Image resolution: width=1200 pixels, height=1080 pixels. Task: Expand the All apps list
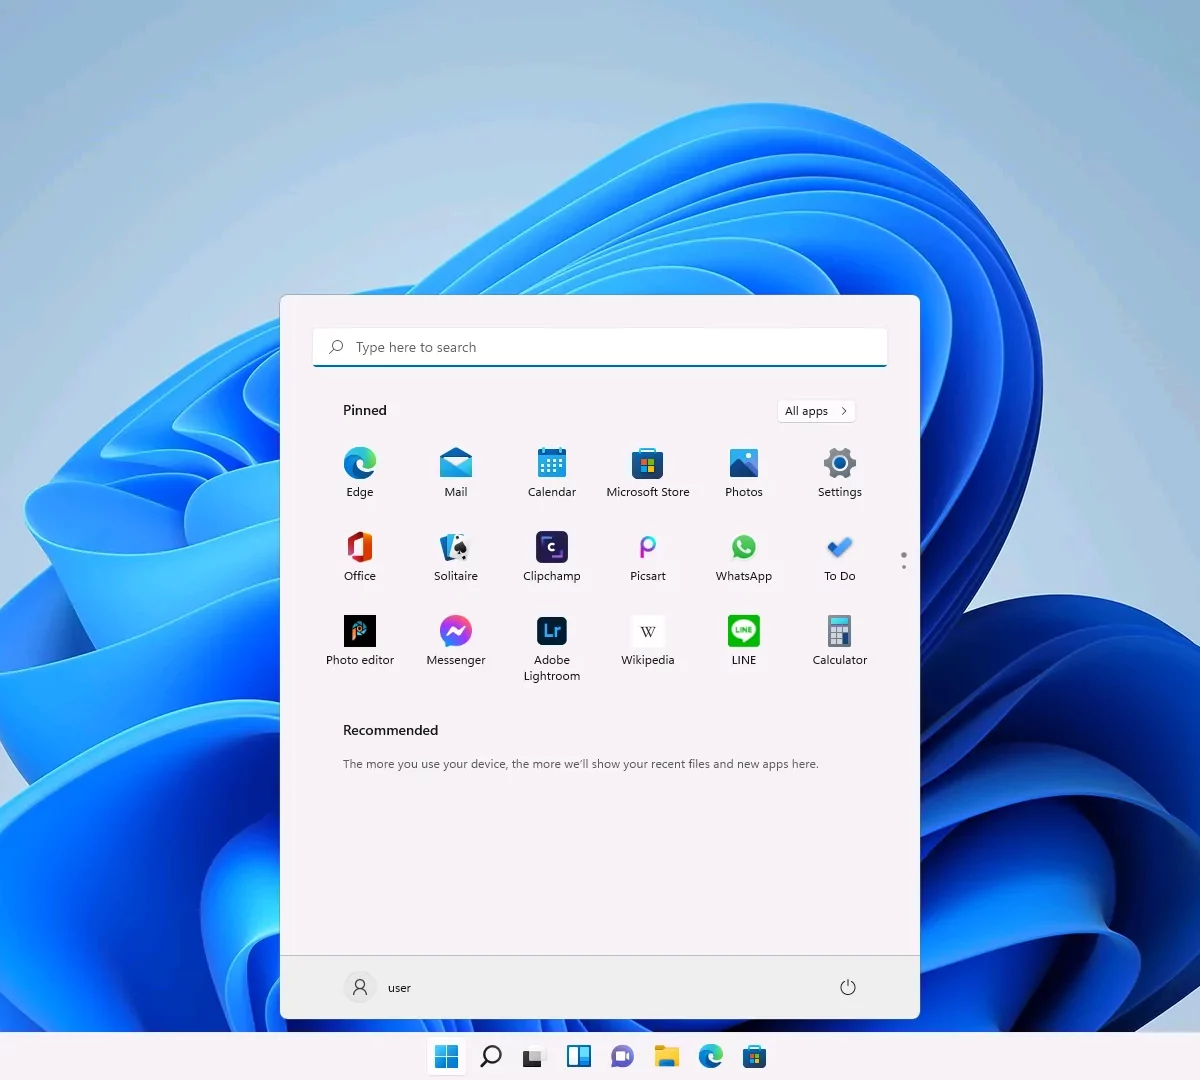tap(816, 411)
